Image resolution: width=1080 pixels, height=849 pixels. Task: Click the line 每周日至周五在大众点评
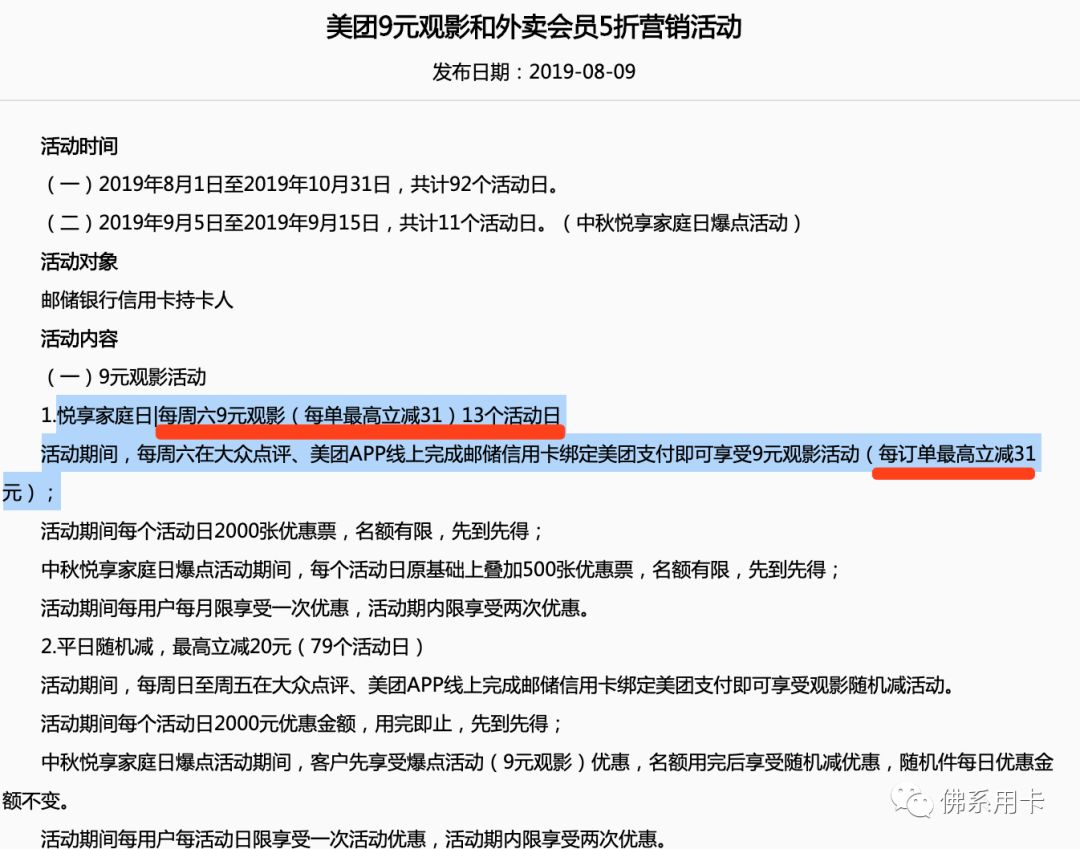click(497, 685)
